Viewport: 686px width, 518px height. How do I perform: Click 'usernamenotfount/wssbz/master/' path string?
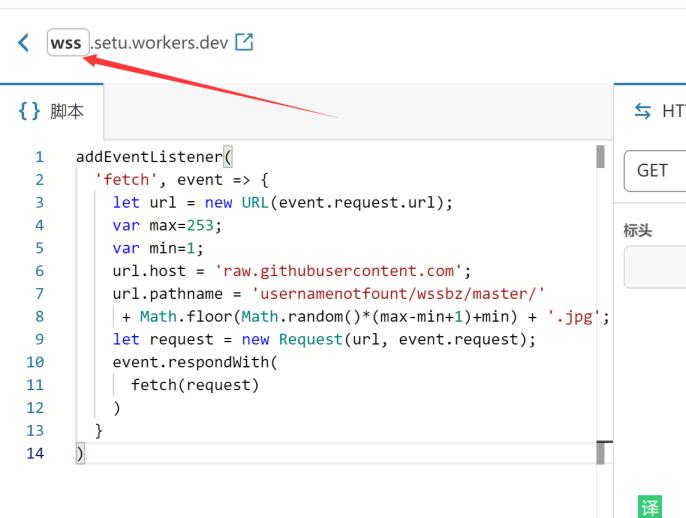tap(398, 294)
